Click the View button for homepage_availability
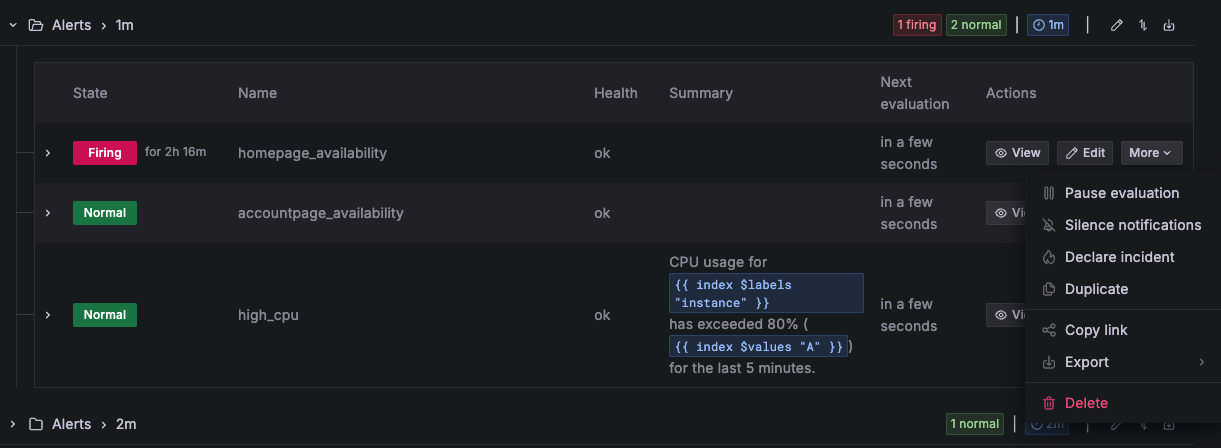This screenshot has height=448, width=1221. (1017, 153)
